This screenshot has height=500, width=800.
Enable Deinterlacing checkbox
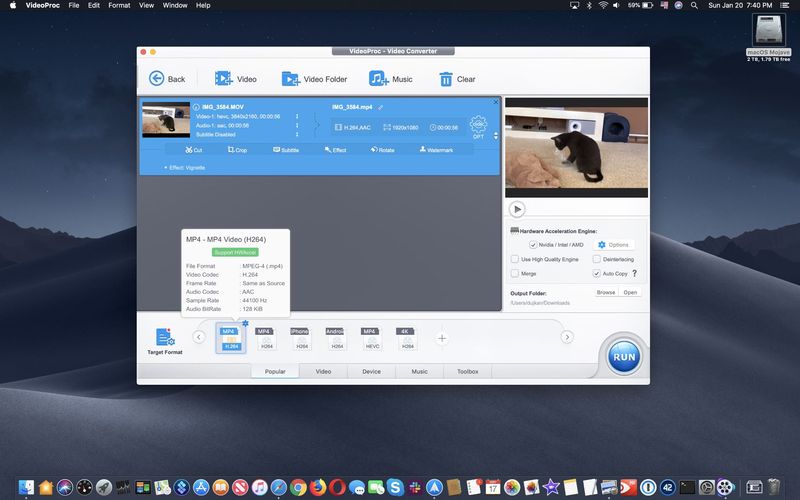[x=596, y=259]
